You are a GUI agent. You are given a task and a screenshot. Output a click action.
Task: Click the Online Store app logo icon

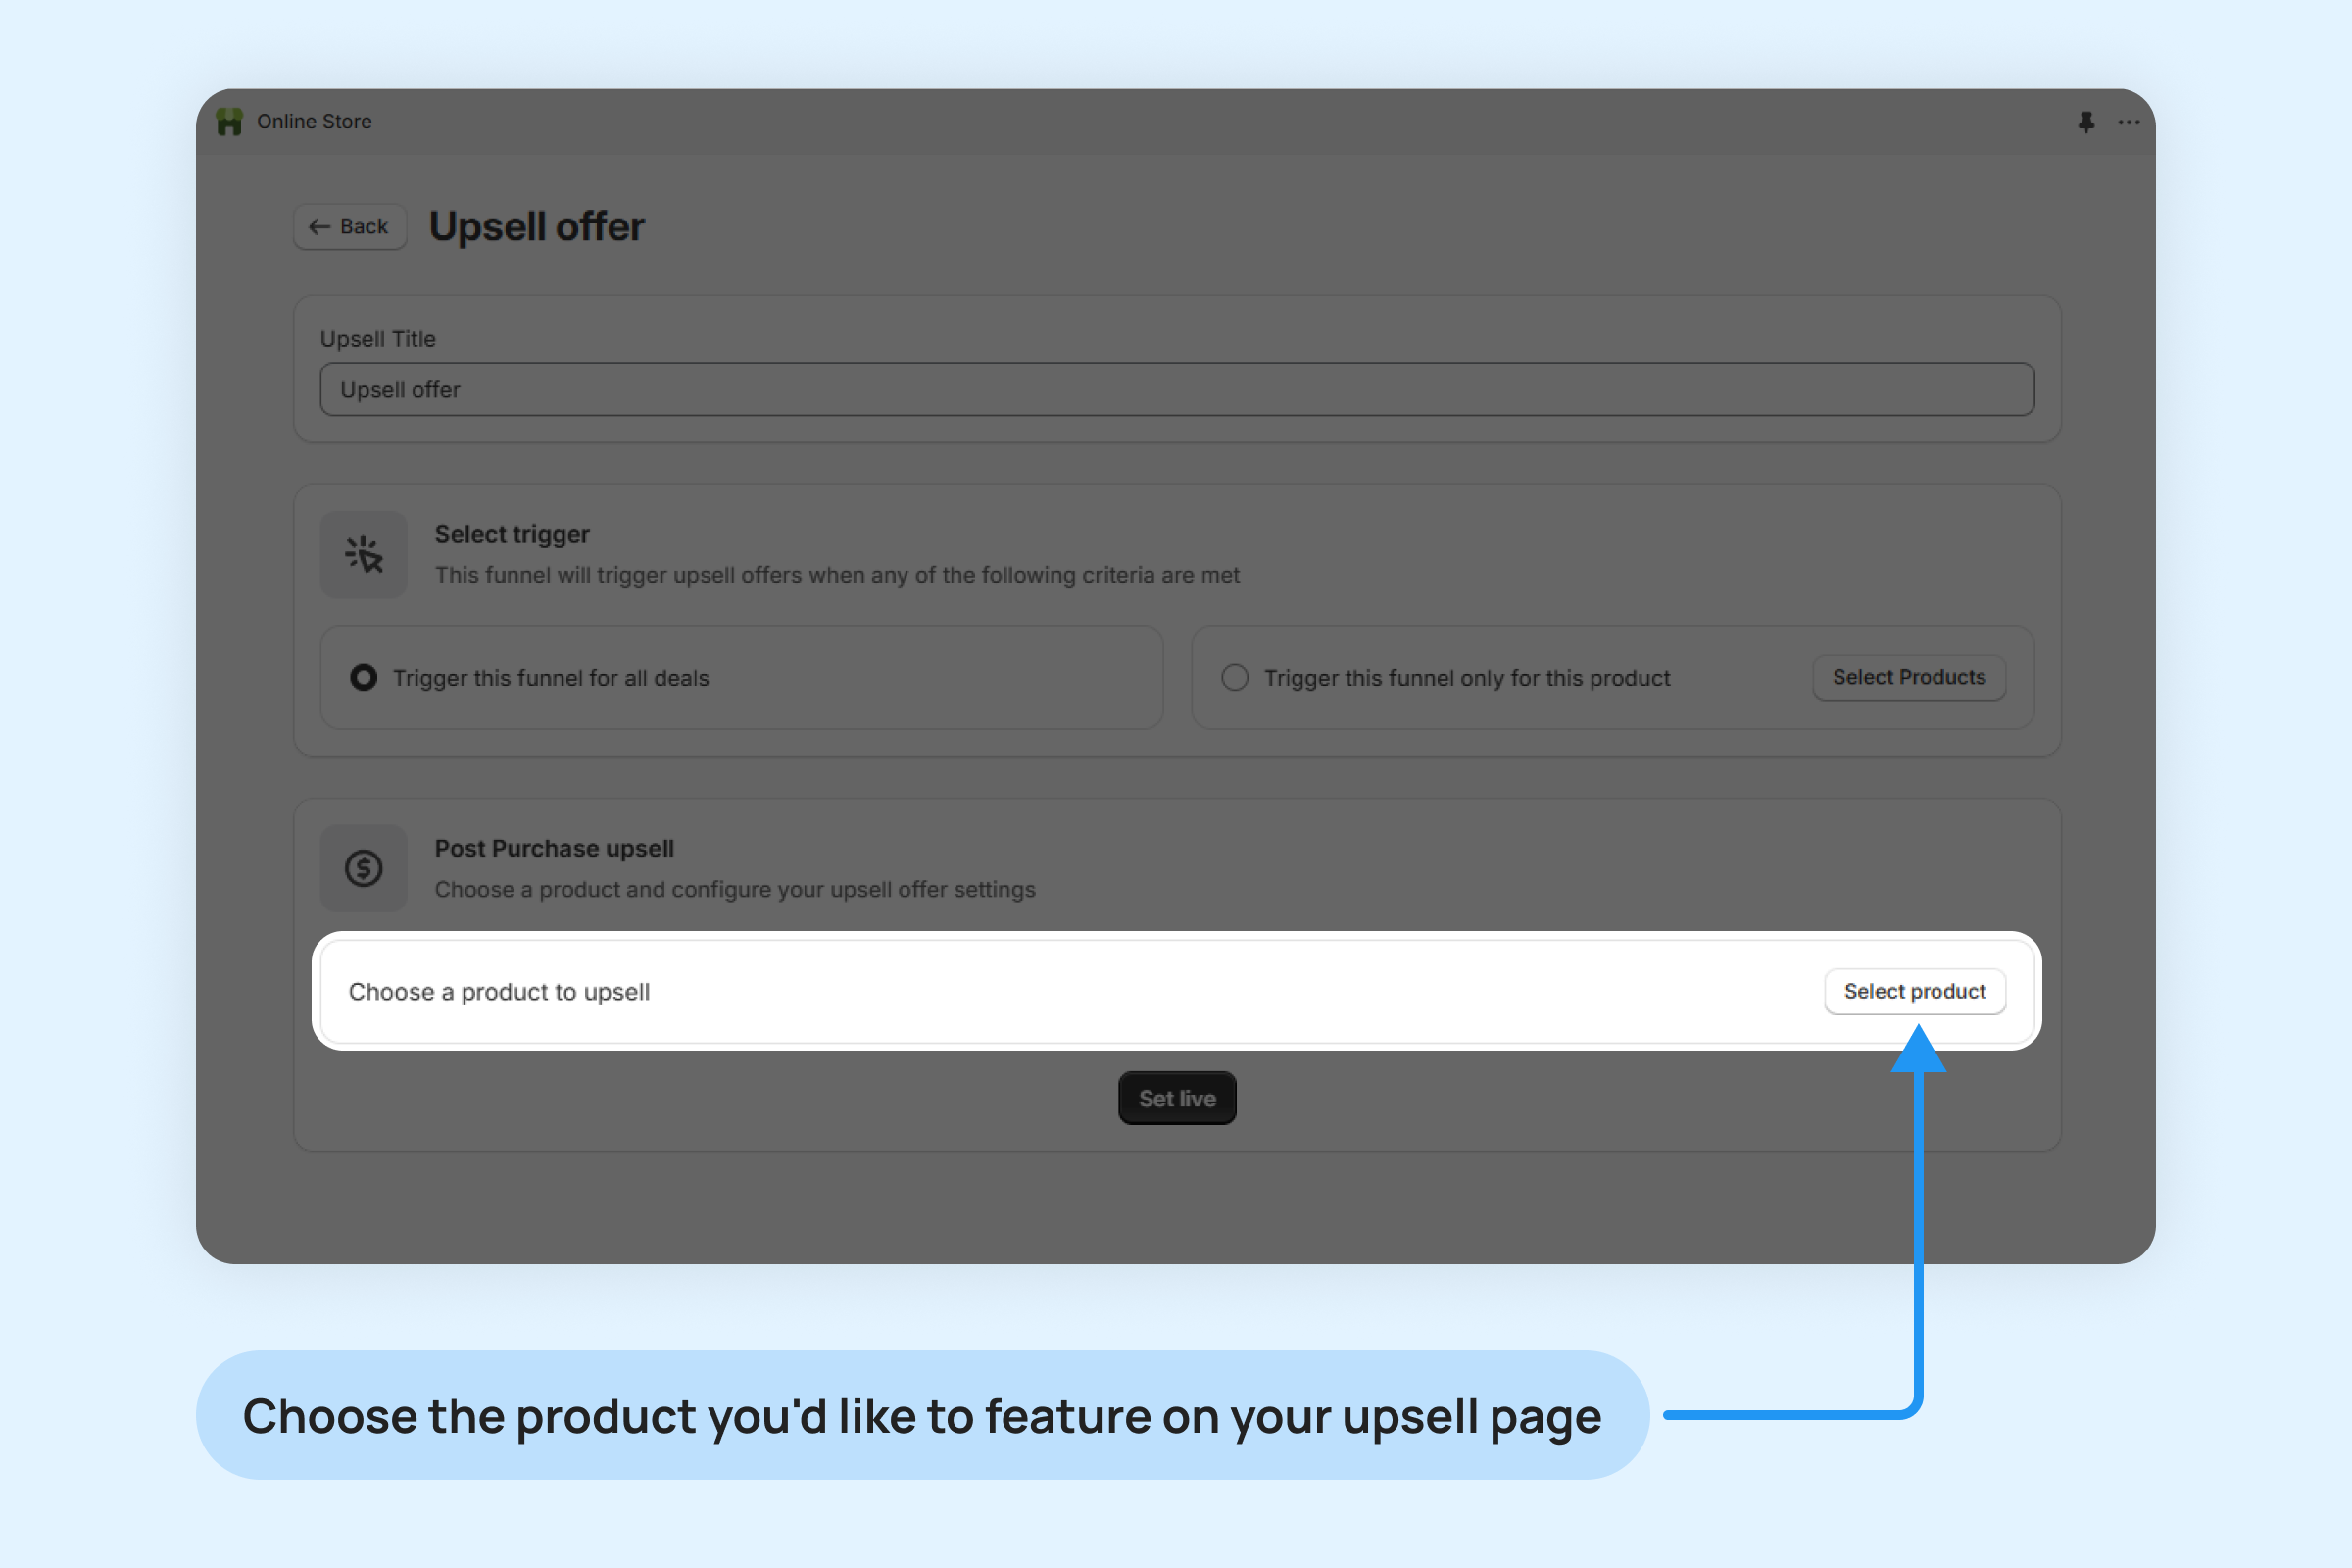click(x=230, y=121)
